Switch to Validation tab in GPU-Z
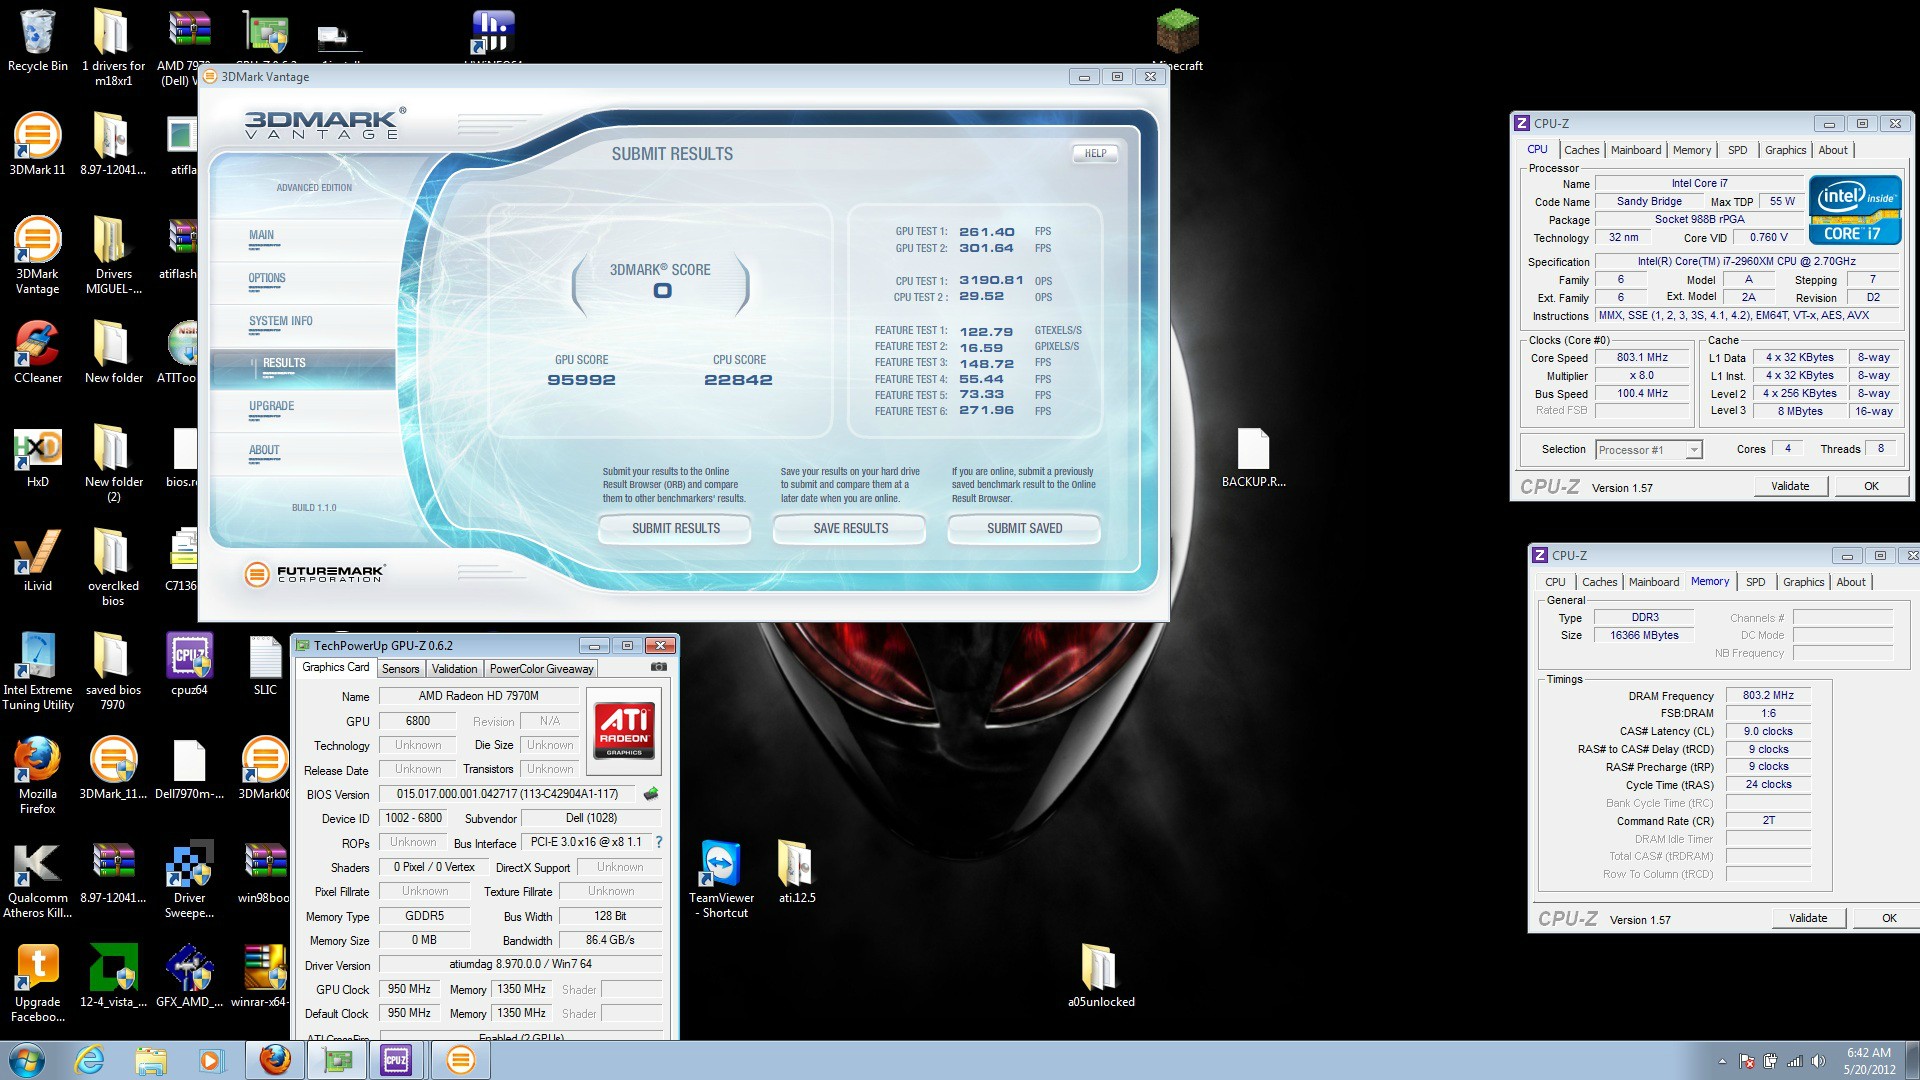Viewport: 1920px width, 1080px height. 454,669
